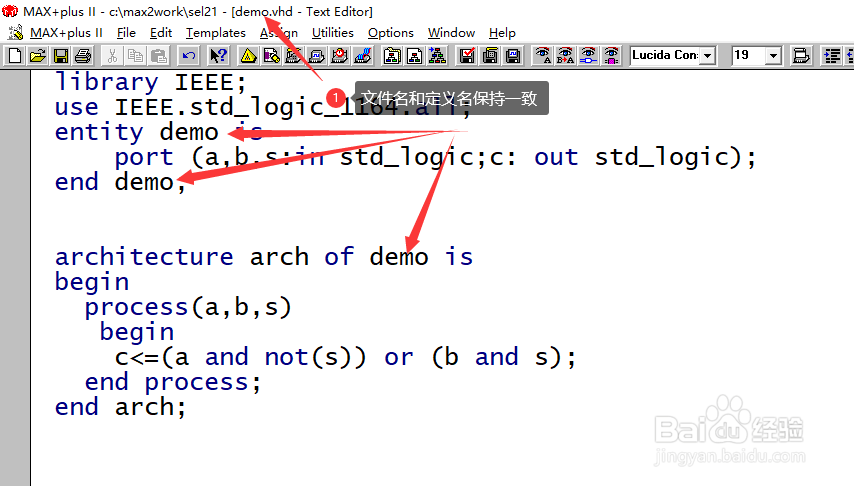This screenshot has height=486, width=854.
Task: Open the Window menu
Action: pyautogui.click(x=451, y=33)
